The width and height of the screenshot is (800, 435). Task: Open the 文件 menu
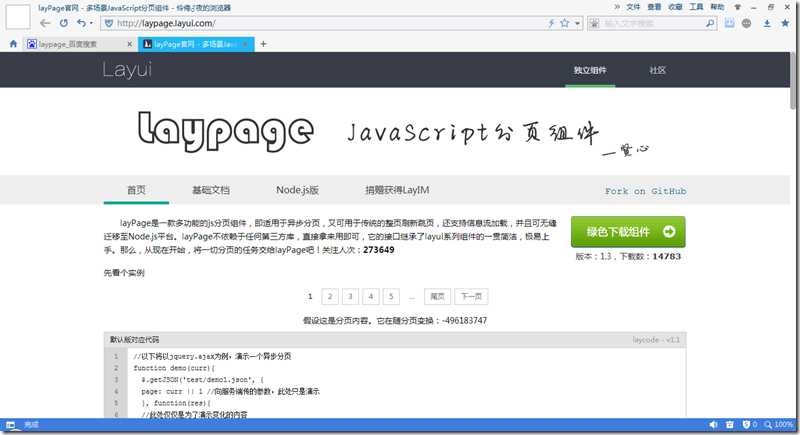pos(633,7)
